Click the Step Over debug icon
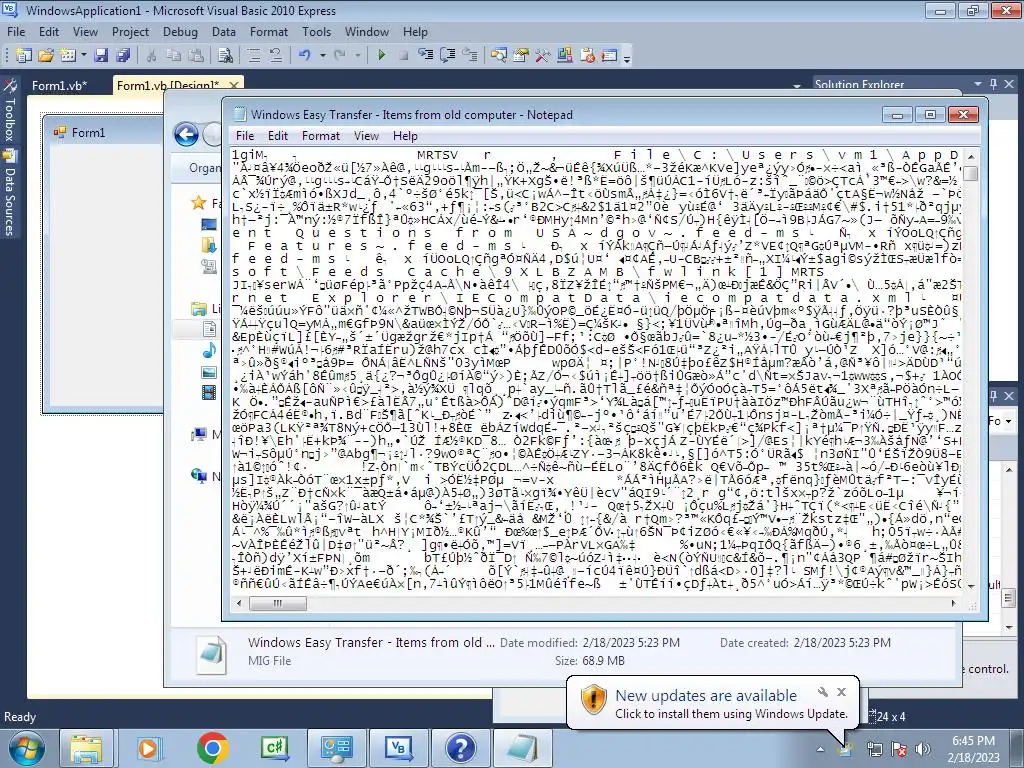Screen dimensions: 1024x768 (x=448, y=56)
